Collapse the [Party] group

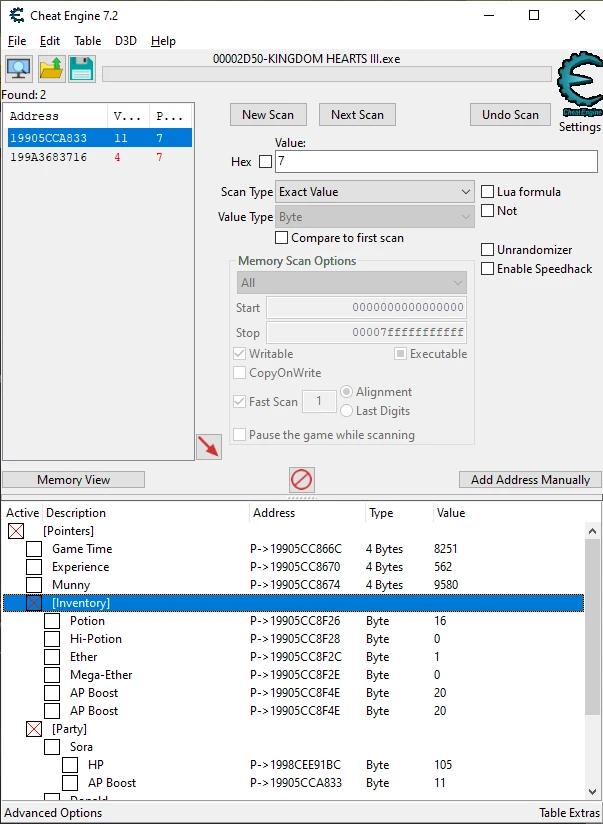pos(34,729)
